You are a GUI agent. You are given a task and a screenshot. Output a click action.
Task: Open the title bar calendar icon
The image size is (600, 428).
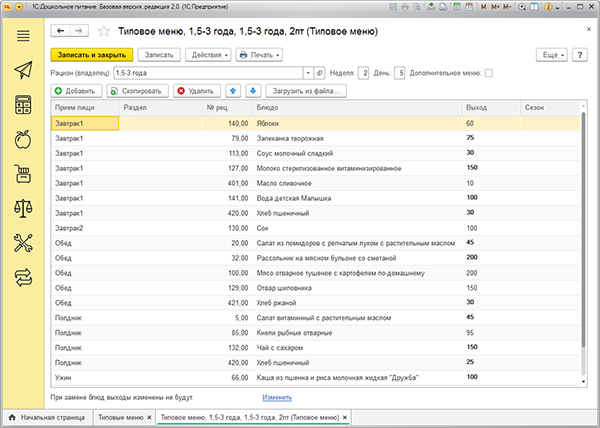pyautogui.click(x=469, y=7)
